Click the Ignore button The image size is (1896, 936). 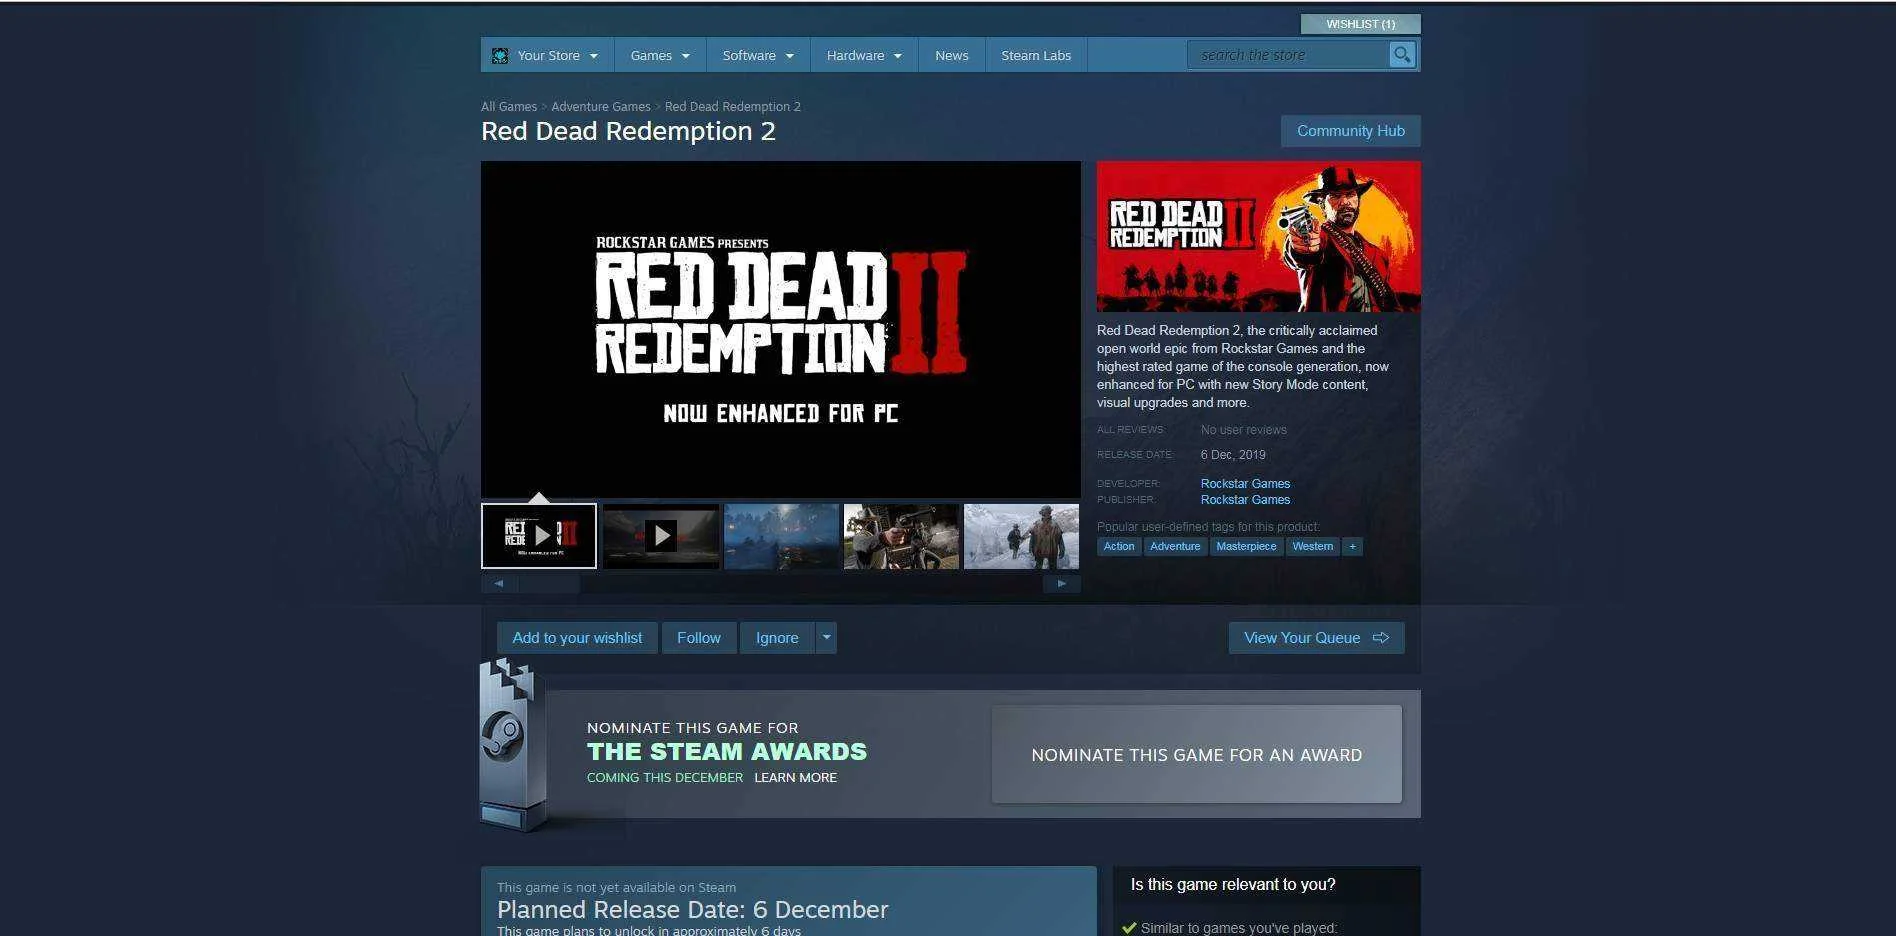tap(777, 638)
